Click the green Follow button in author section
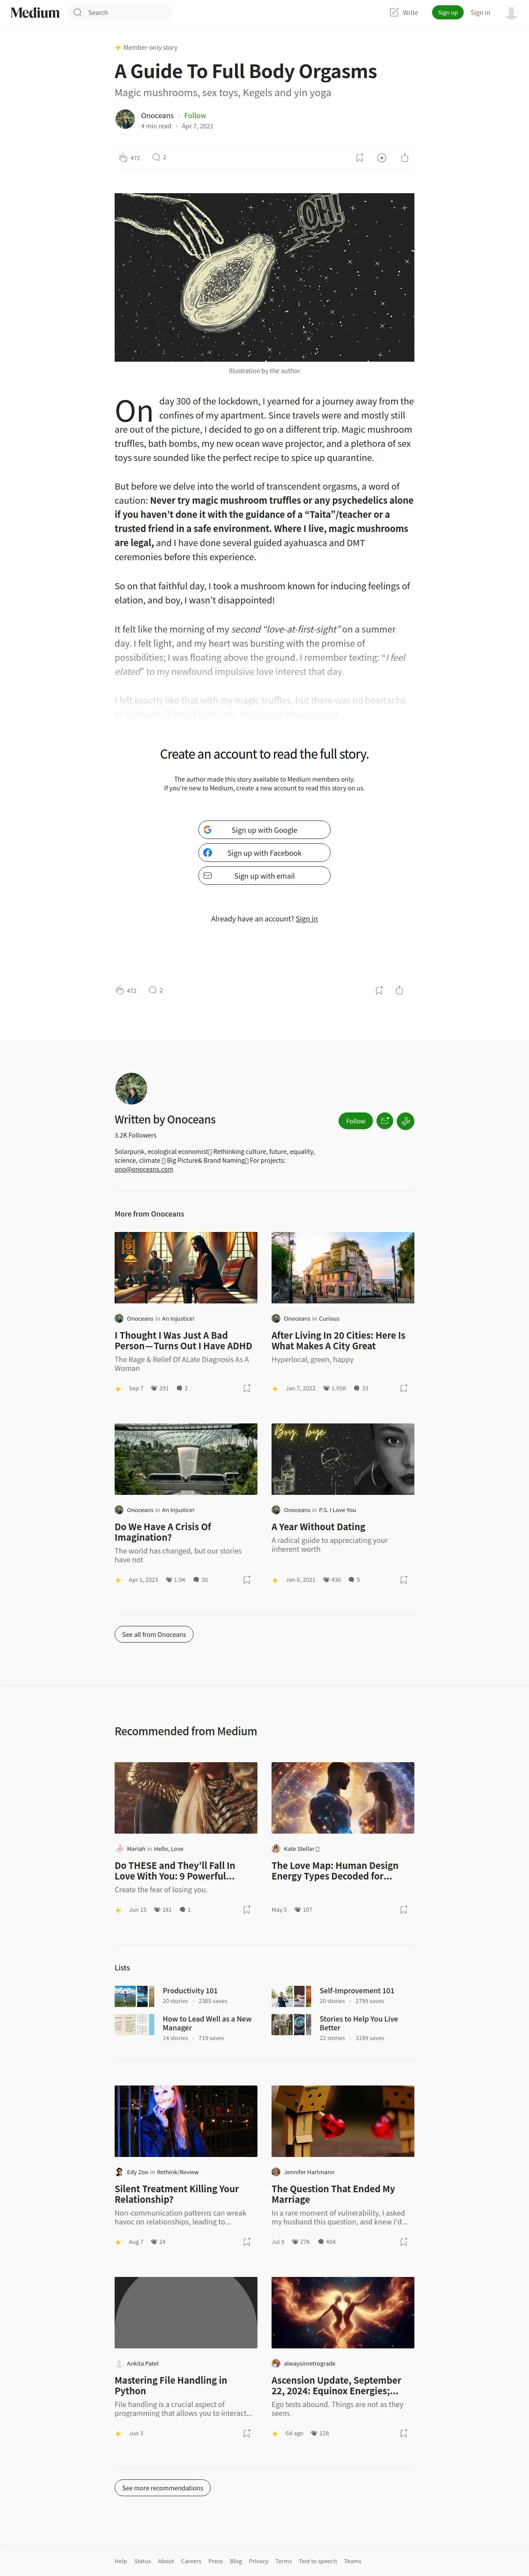Viewport: 529px width, 2576px height. pos(355,1121)
